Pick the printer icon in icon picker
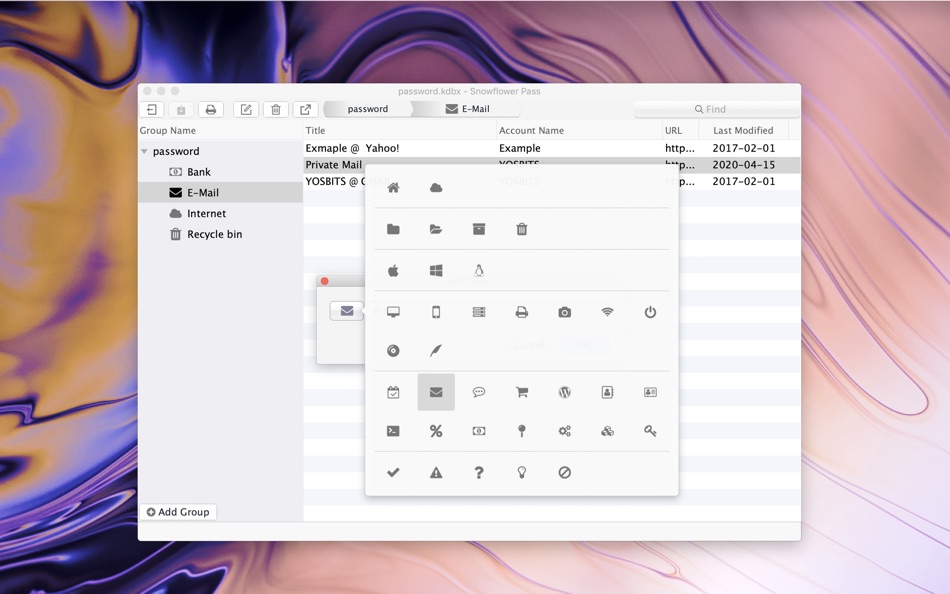The height and width of the screenshot is (594, 950). [522, 312]
